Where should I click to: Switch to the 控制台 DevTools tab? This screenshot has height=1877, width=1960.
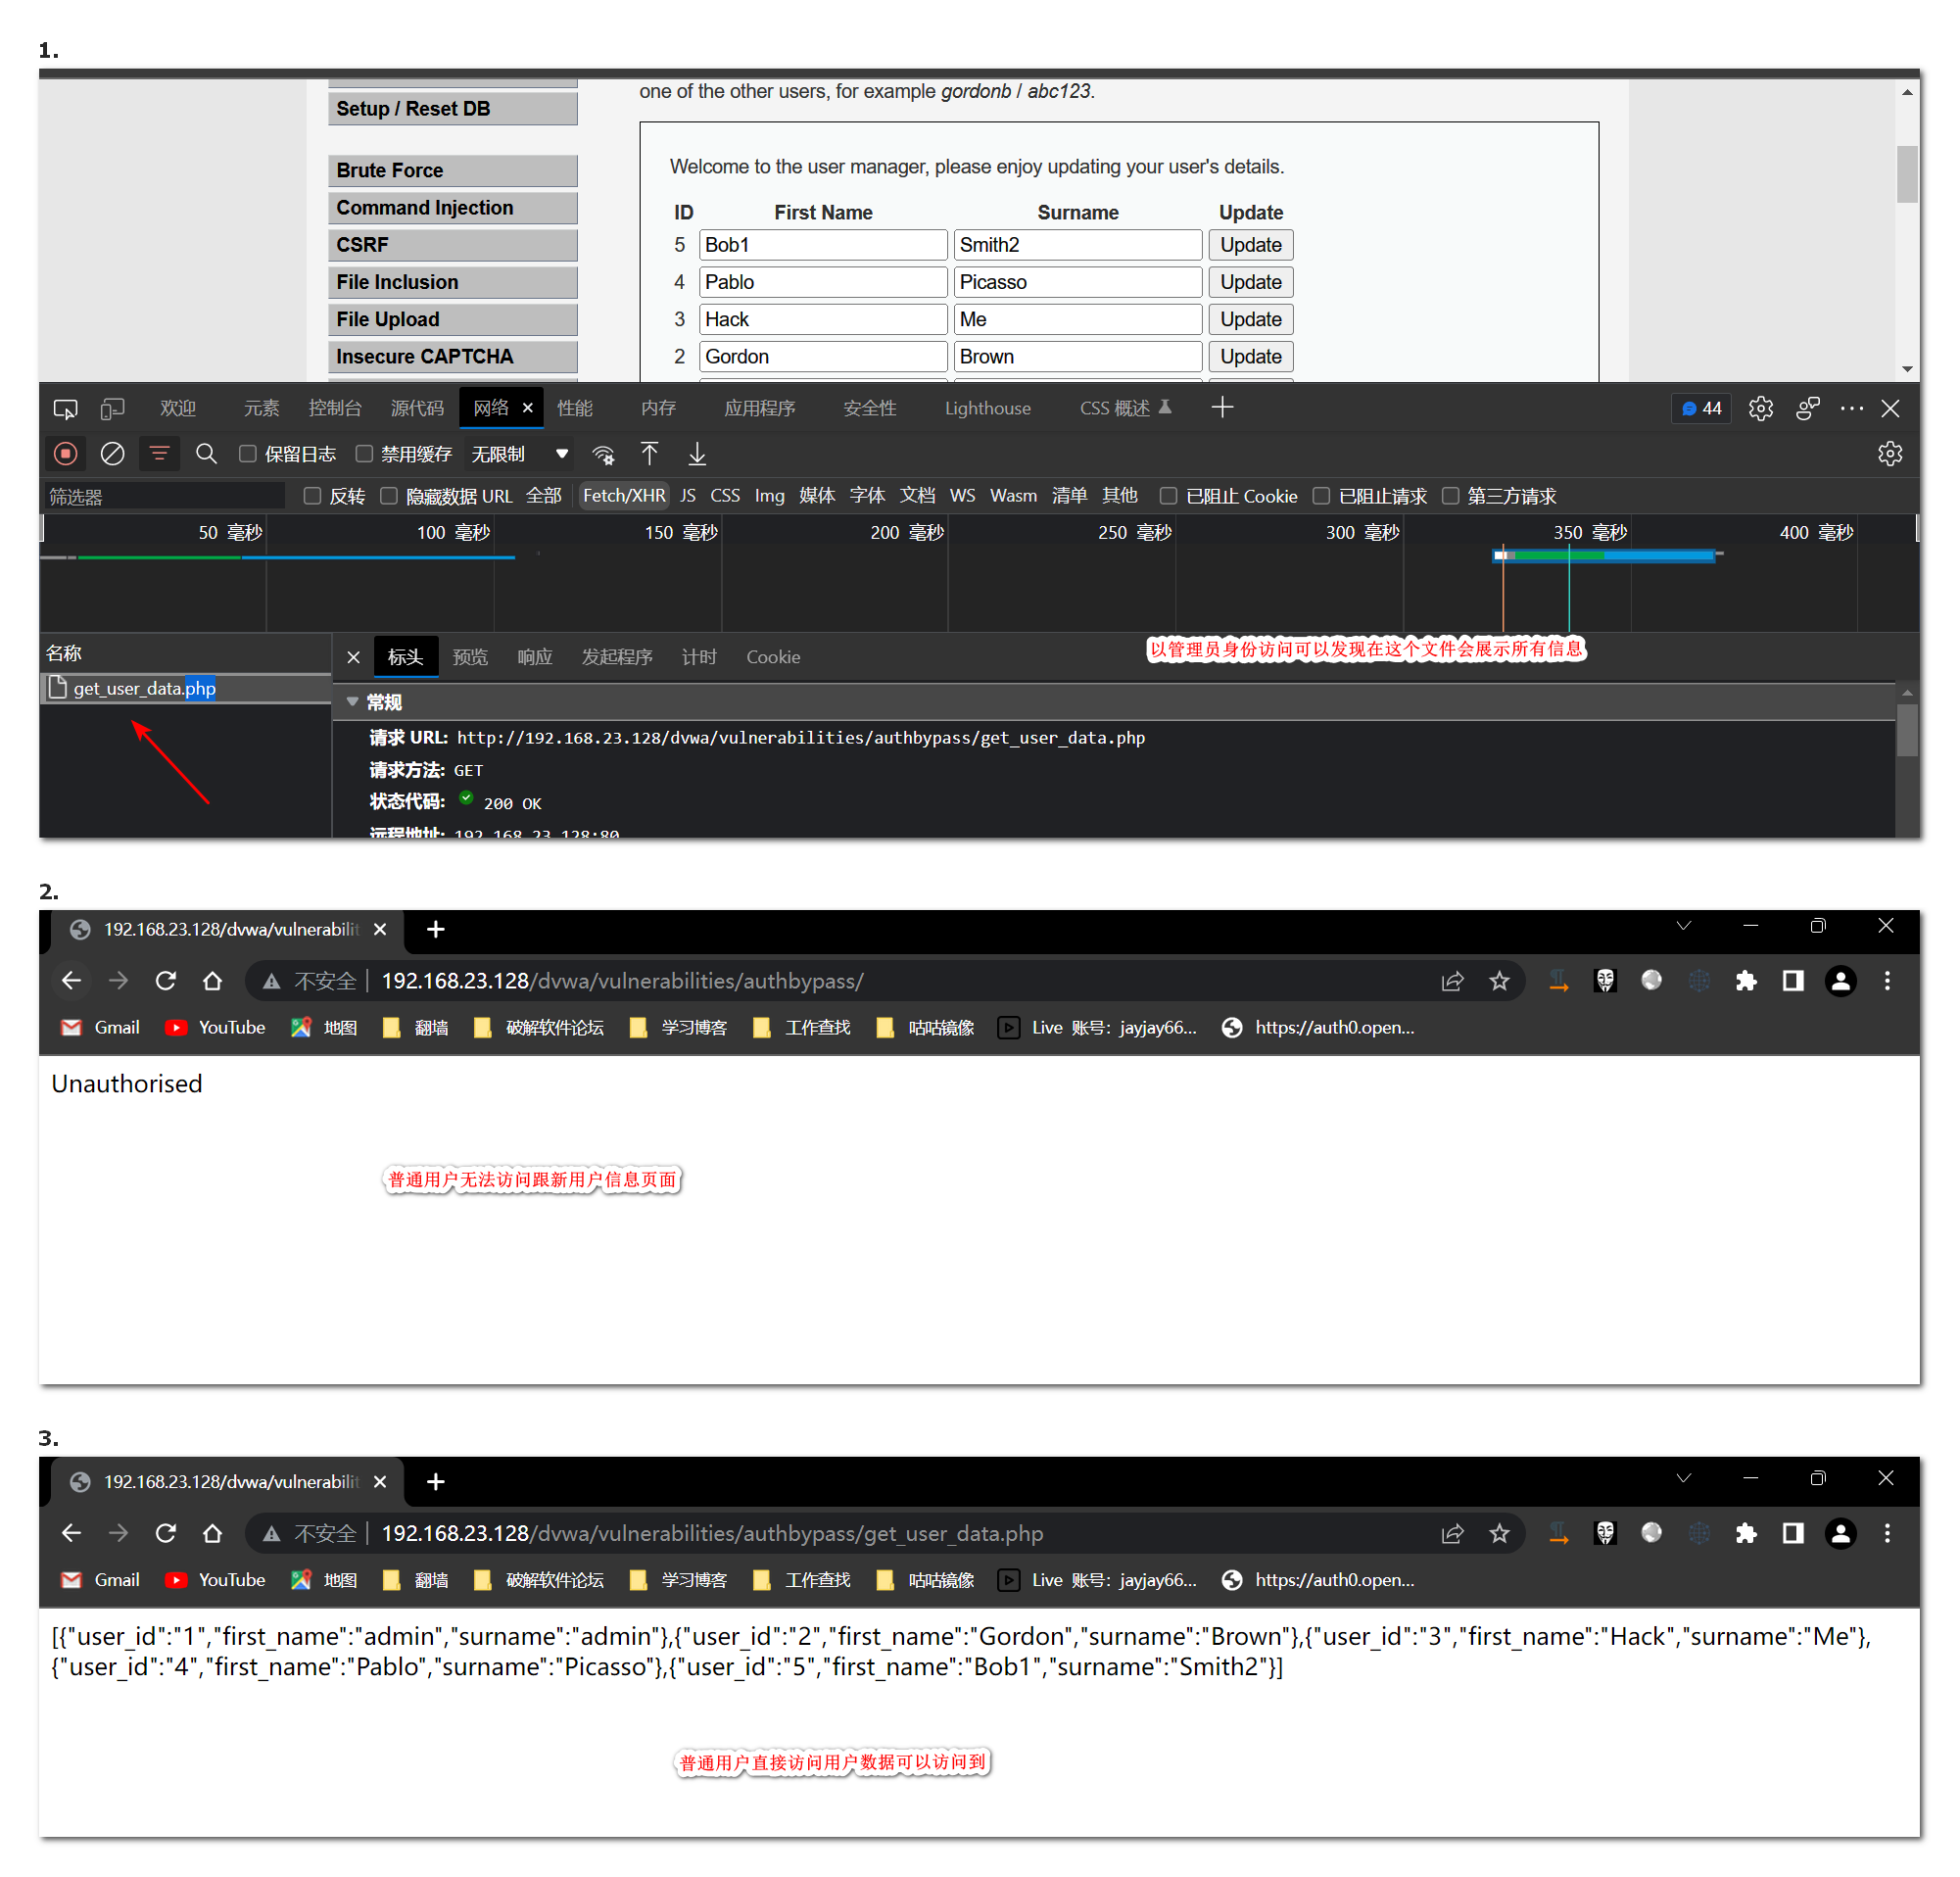click(x=334, y=408)
